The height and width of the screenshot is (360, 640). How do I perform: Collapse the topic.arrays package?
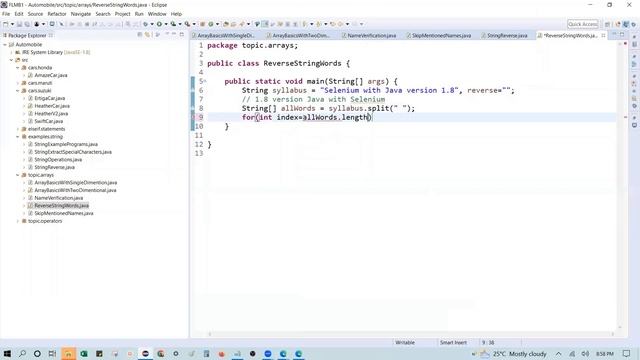coord(18,175)
